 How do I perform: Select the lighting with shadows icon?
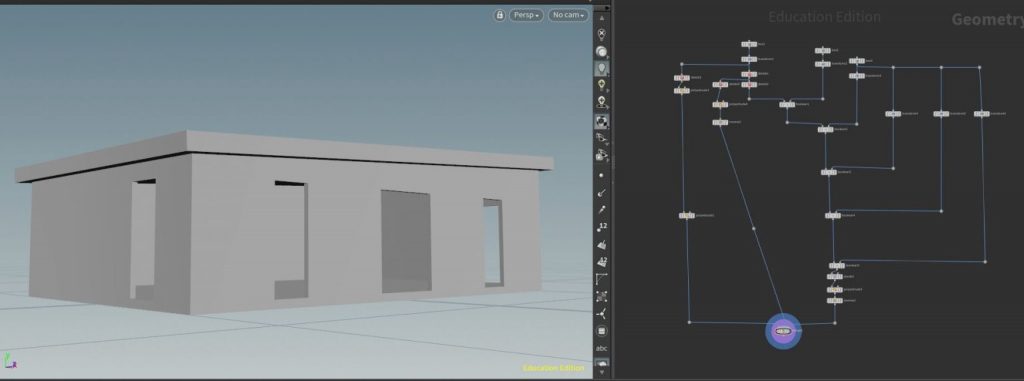point(602,103)
